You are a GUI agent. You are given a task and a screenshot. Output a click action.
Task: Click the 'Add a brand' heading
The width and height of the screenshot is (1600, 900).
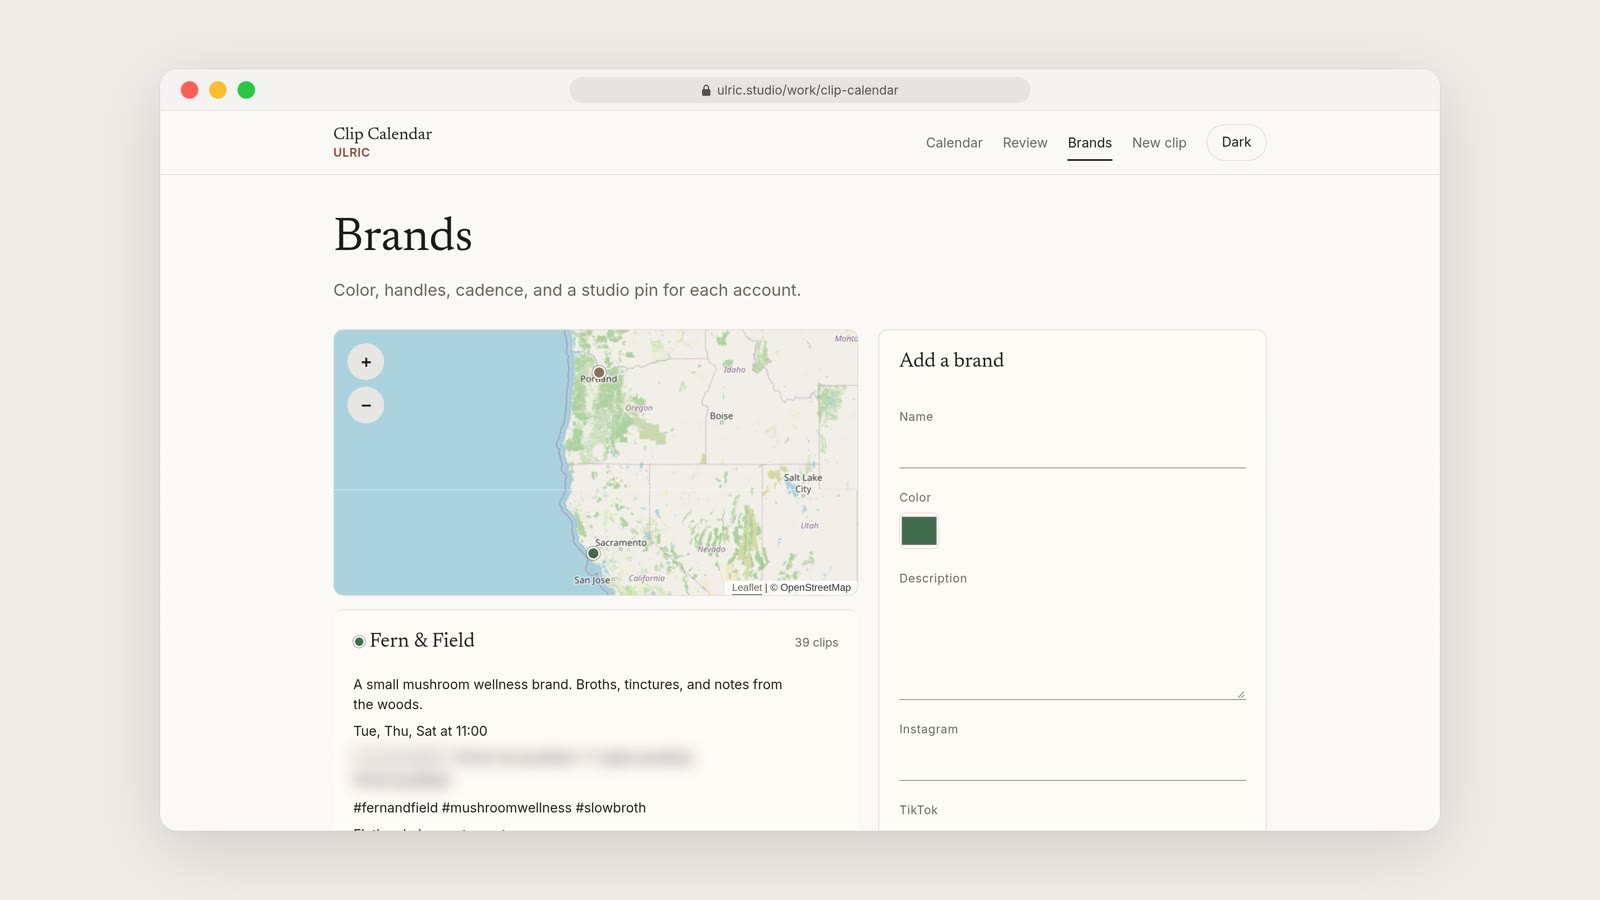(951, 360)
